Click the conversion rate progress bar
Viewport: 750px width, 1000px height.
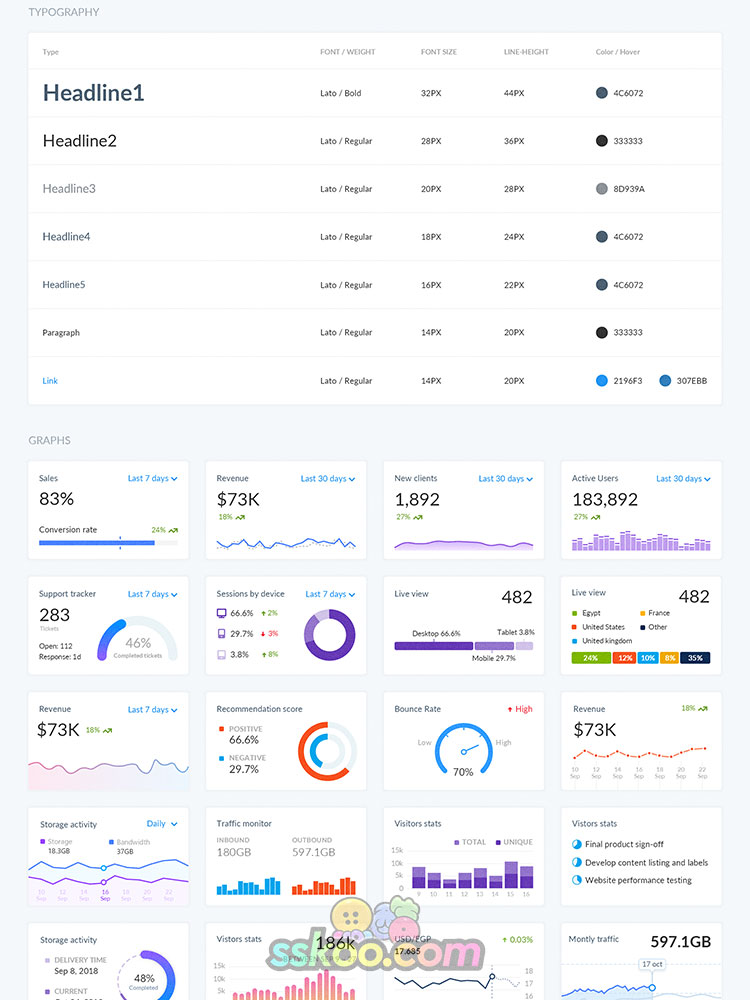point(108,543)
